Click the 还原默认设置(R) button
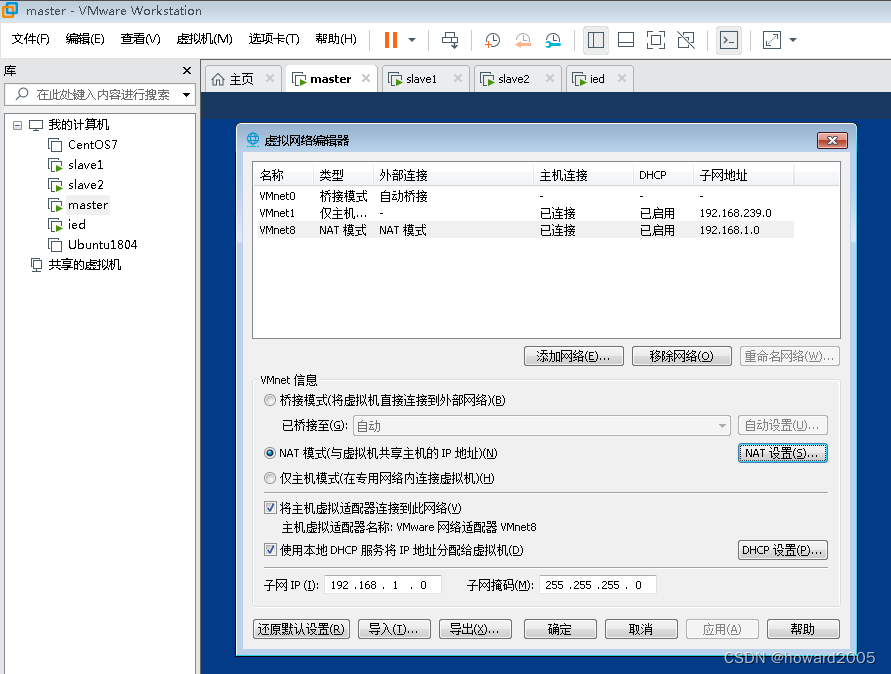 301,629
